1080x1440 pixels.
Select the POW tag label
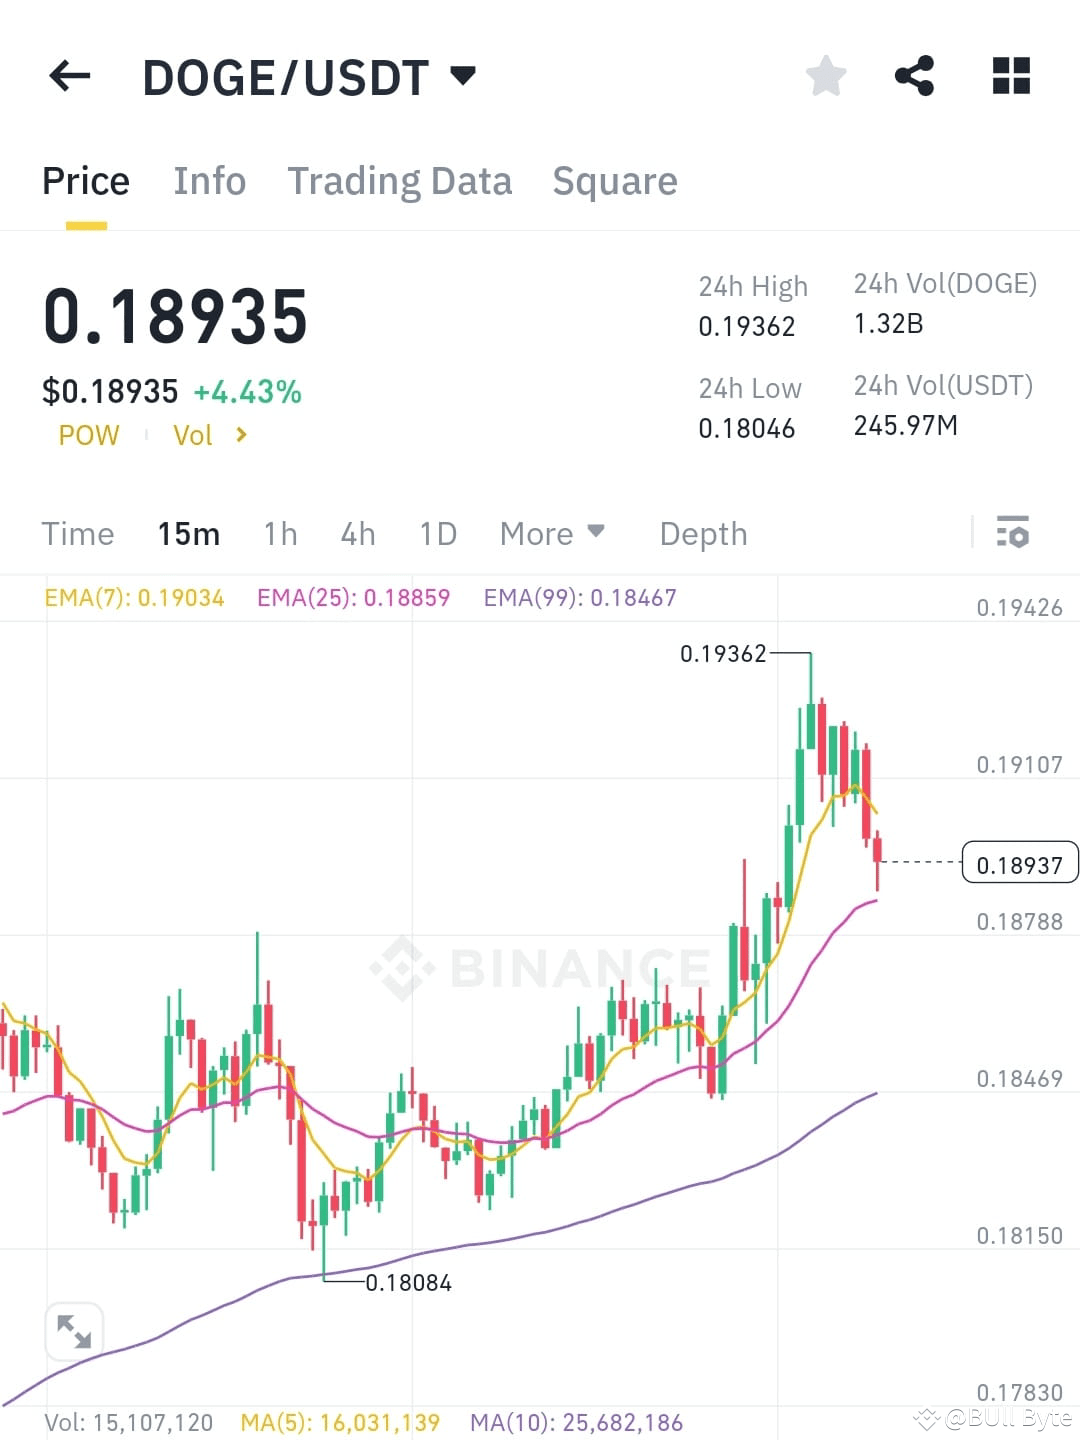(89, 434)
